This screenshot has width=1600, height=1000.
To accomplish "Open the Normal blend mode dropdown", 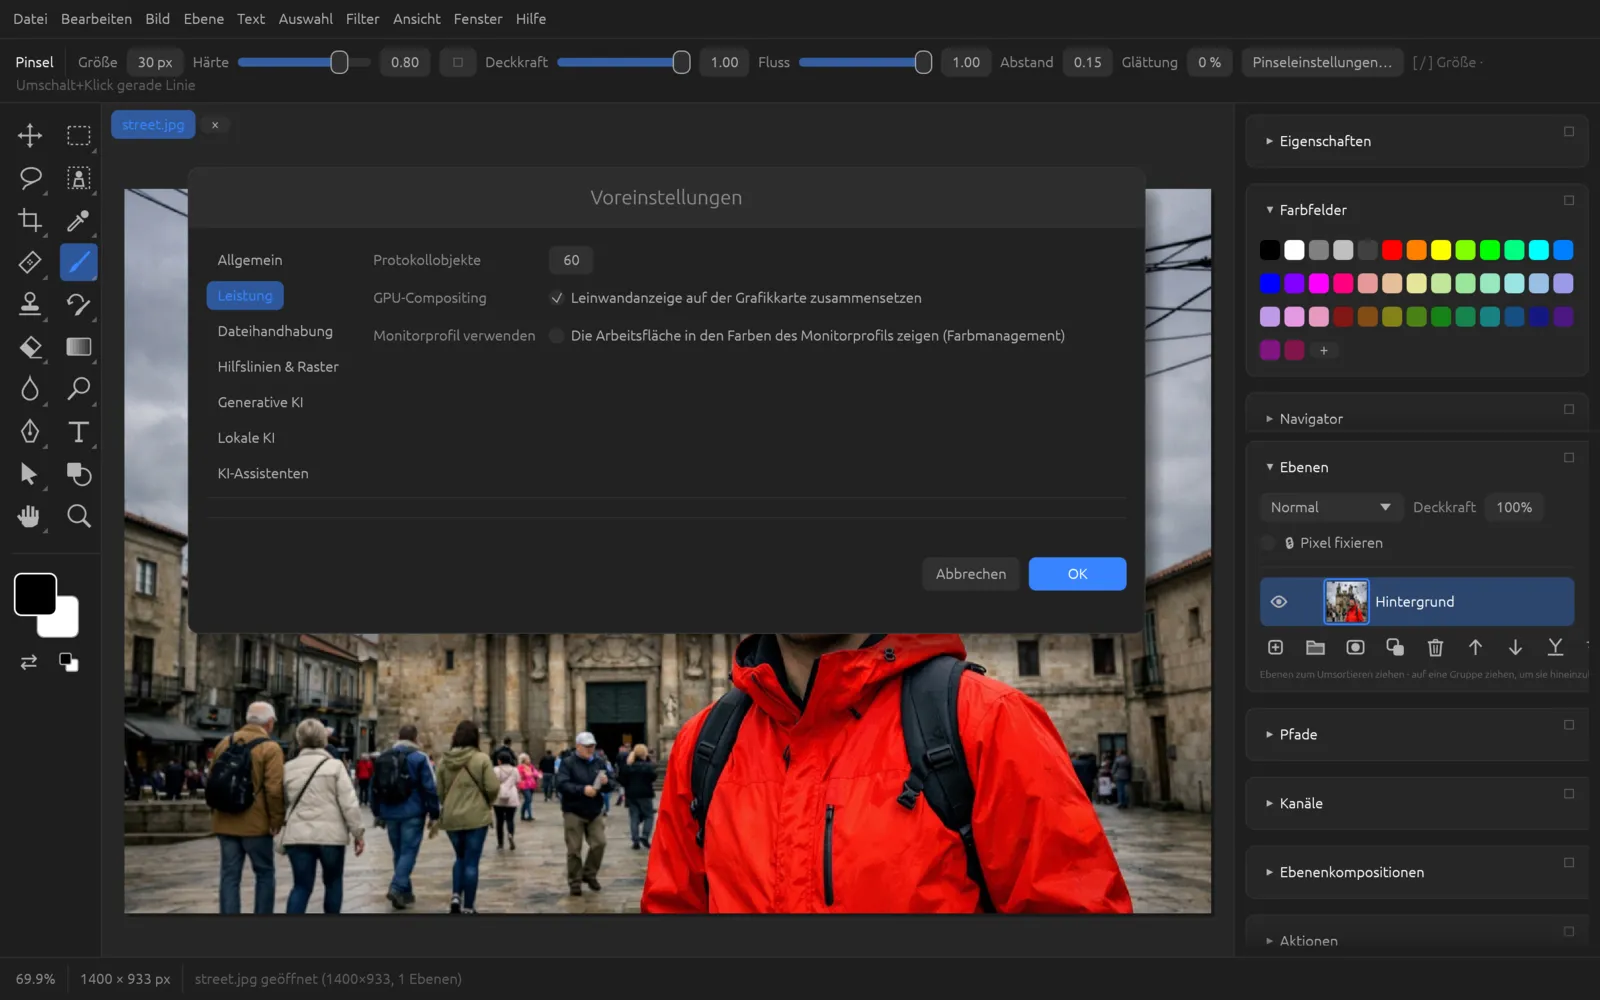I will coord(1330,507).
